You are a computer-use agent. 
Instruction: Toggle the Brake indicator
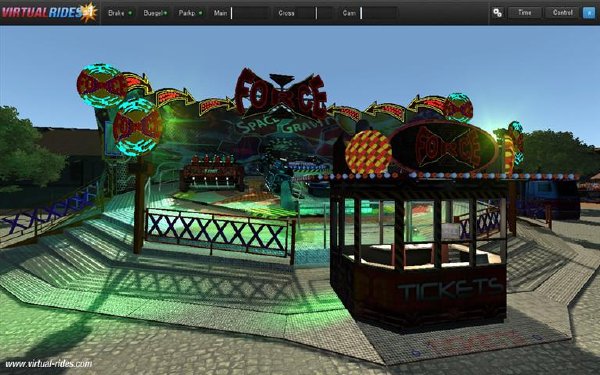(120, 13)
